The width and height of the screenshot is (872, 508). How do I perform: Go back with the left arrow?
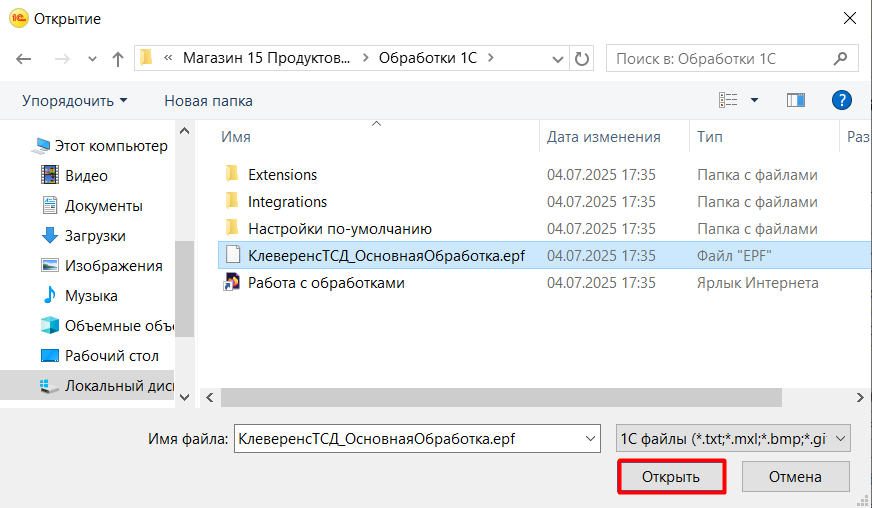(23, 58)
